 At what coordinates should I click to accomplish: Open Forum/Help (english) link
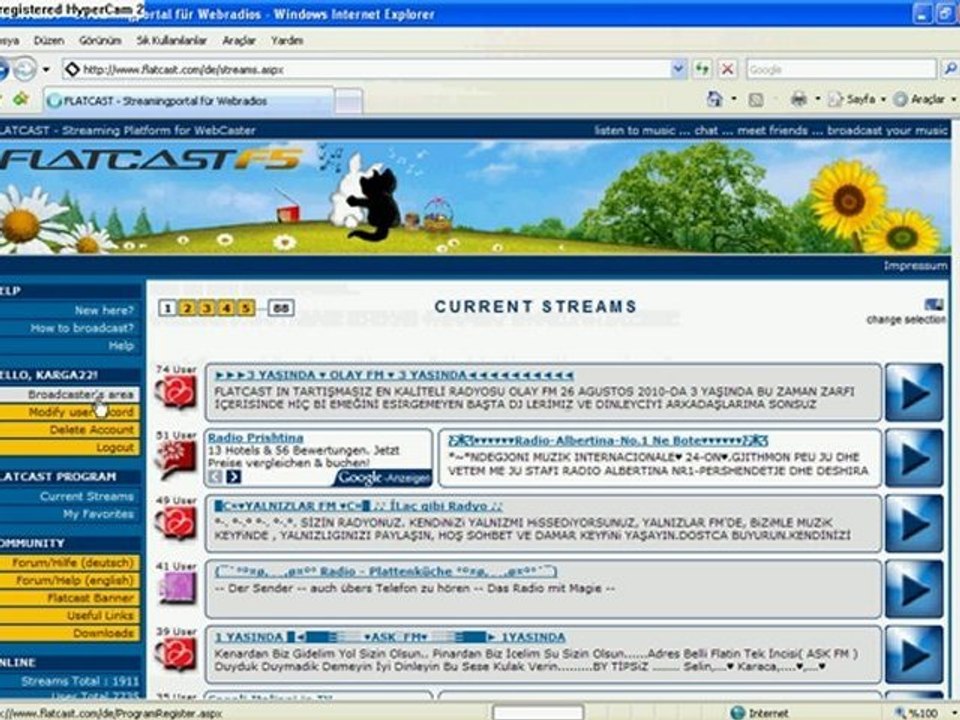pyautogui.click(x=70, y=580)
